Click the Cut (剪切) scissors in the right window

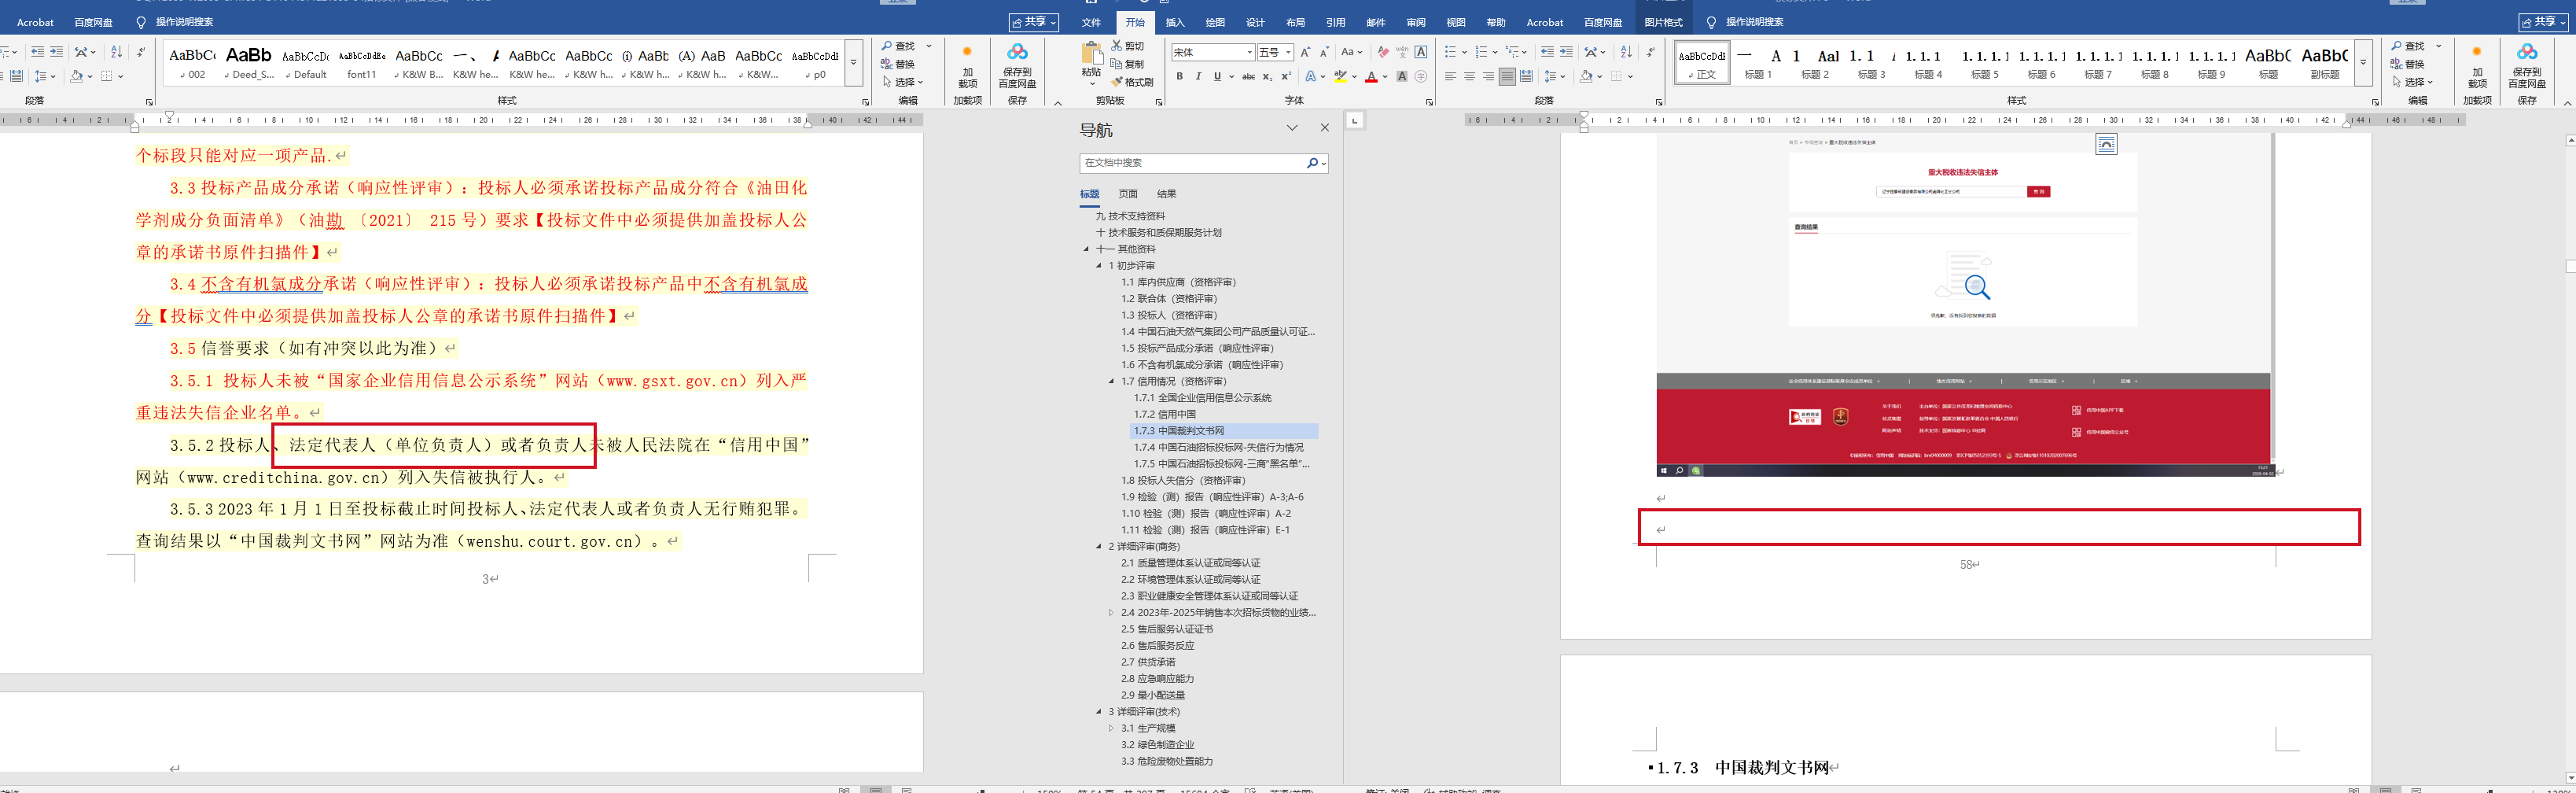pos(1127,46)
